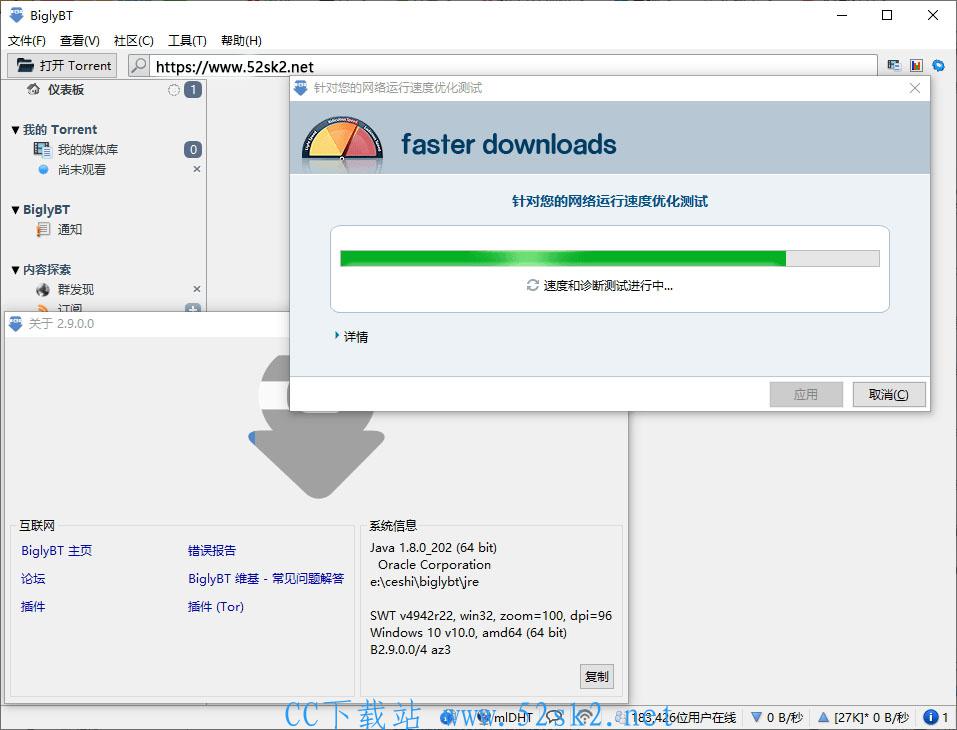Click the refresh icon beside 速度和诊断测试进行中
The image size is (957, 730).
533,285
